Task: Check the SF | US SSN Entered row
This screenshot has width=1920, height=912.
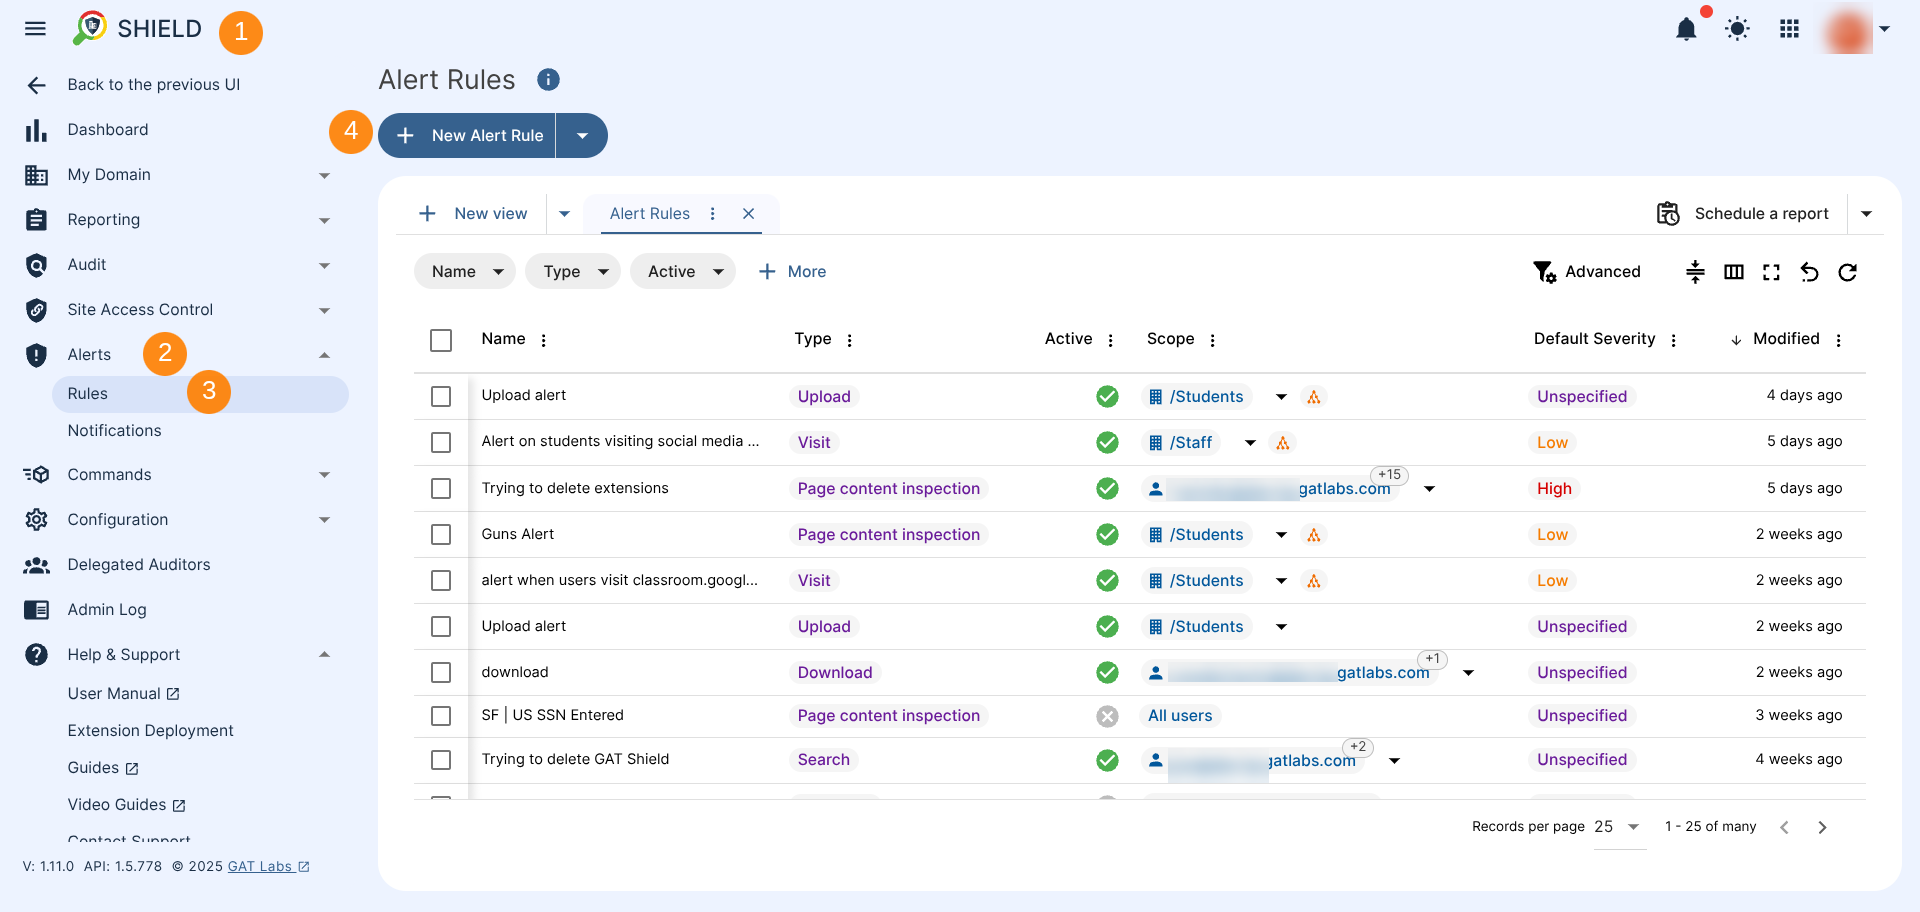Action: click(x=441, y=716)
